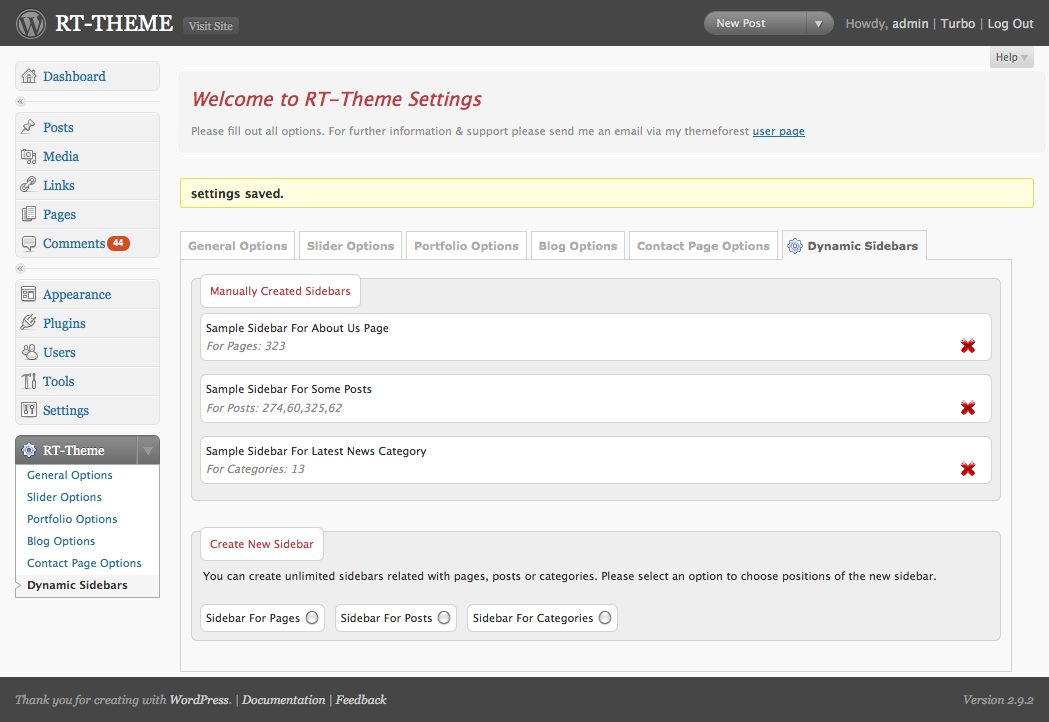The height and width of the screenshot is (722, 1049).
Task: Select the Dynamic Sidebars tab
Action: [854, 246]
